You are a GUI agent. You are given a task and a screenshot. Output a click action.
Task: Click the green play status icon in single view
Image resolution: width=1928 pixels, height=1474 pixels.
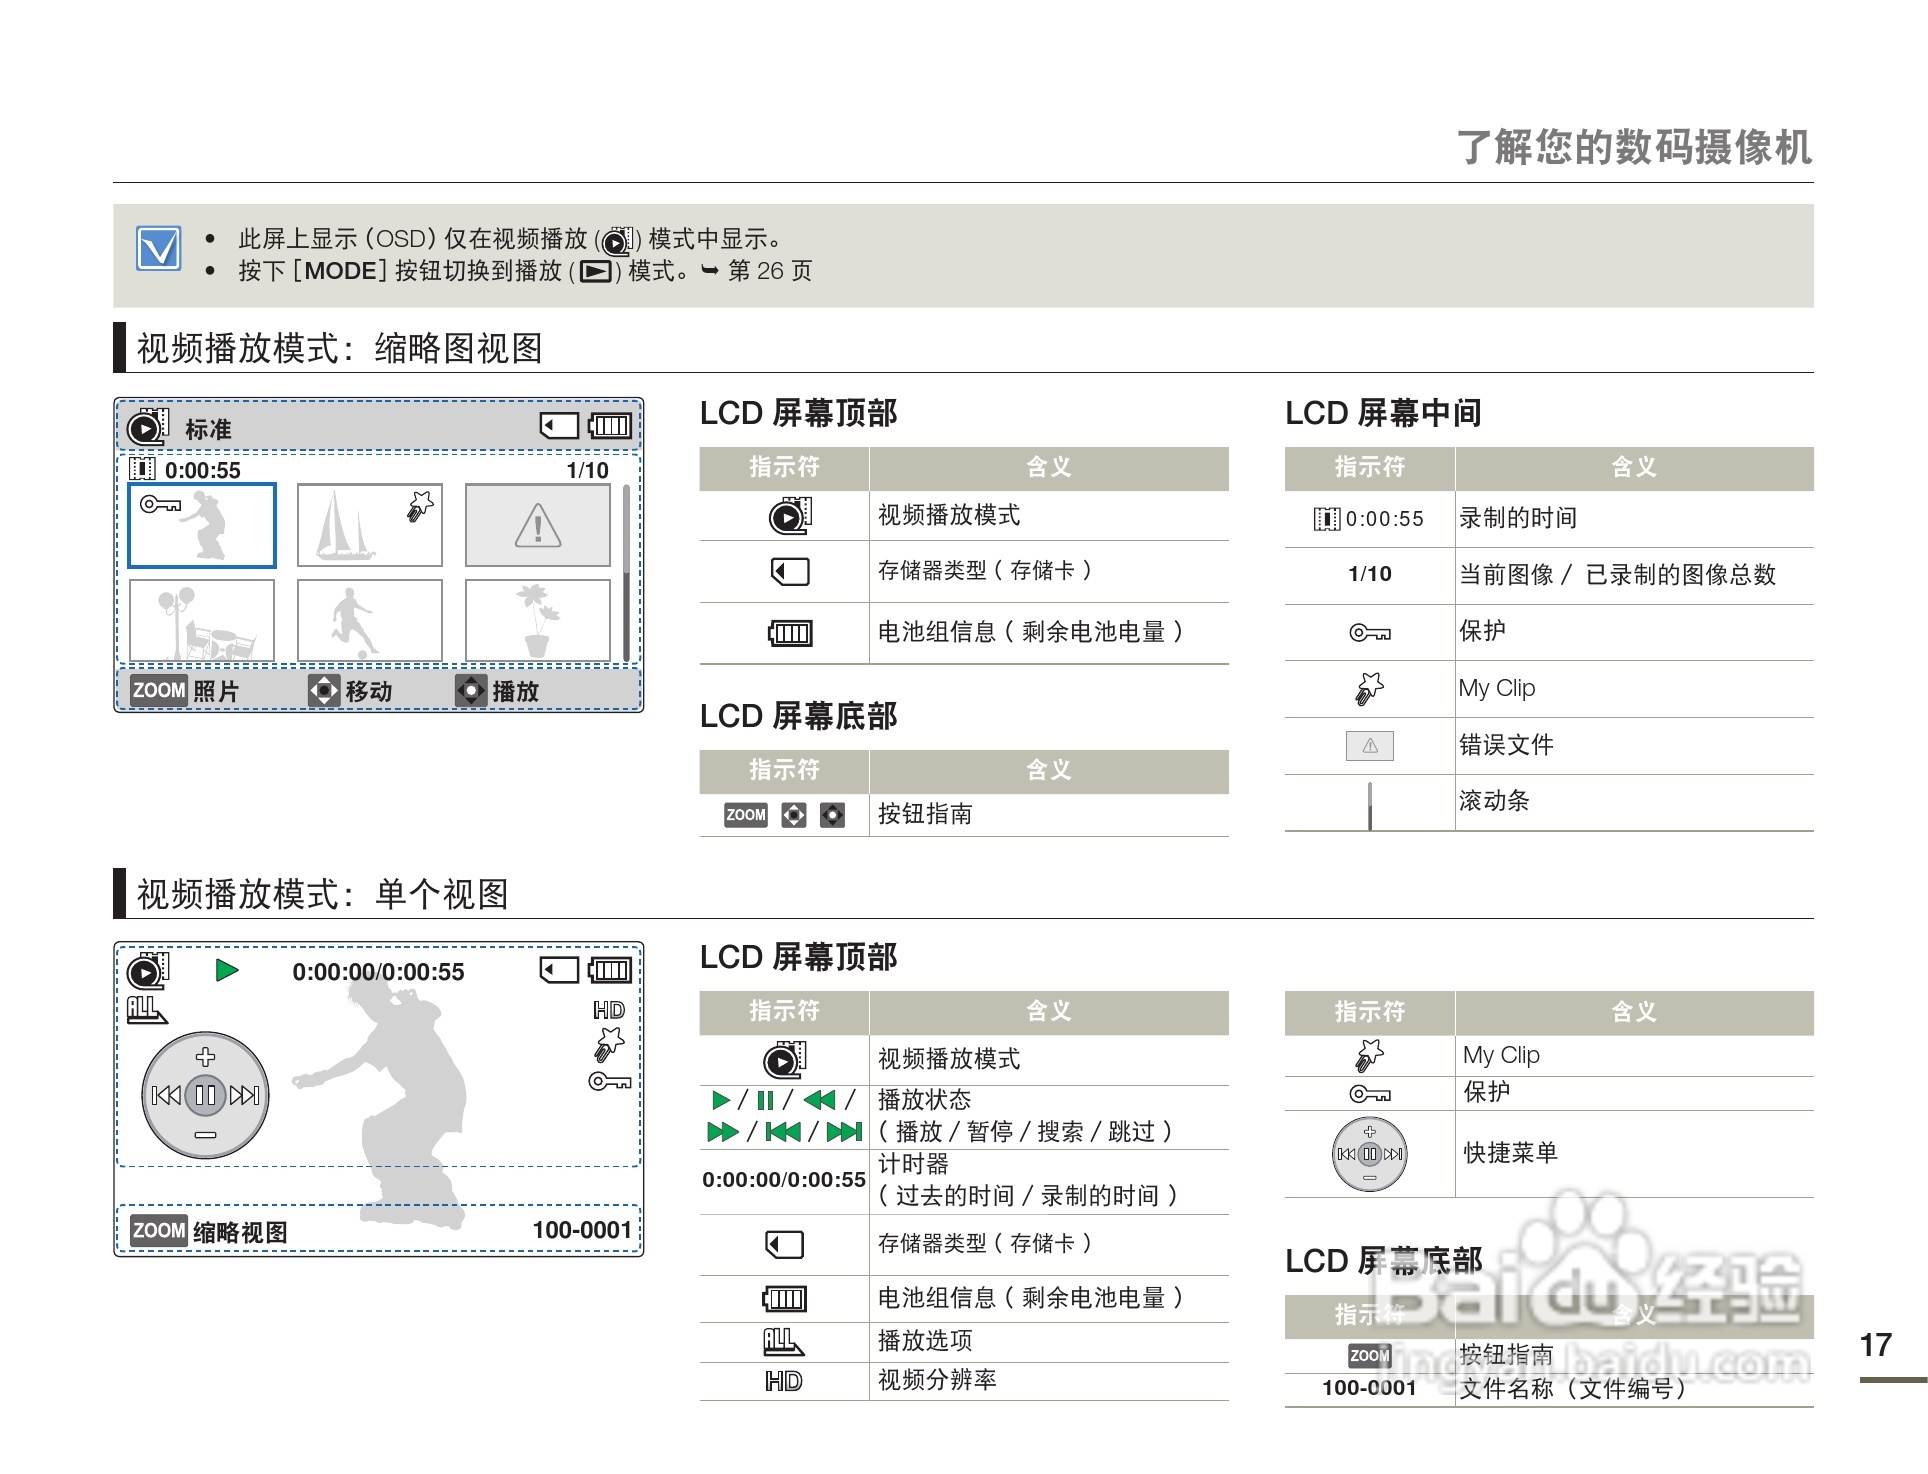point(227,970)
